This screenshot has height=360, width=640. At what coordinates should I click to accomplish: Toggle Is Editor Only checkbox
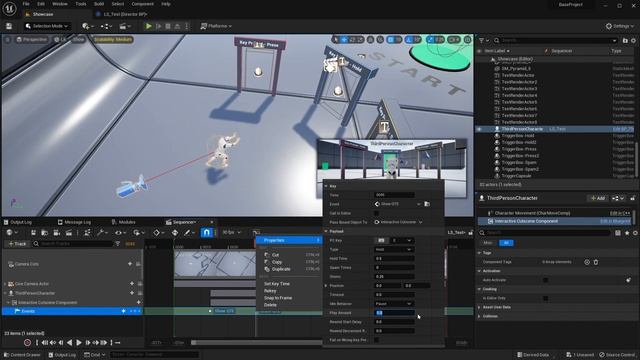[546, 298]
